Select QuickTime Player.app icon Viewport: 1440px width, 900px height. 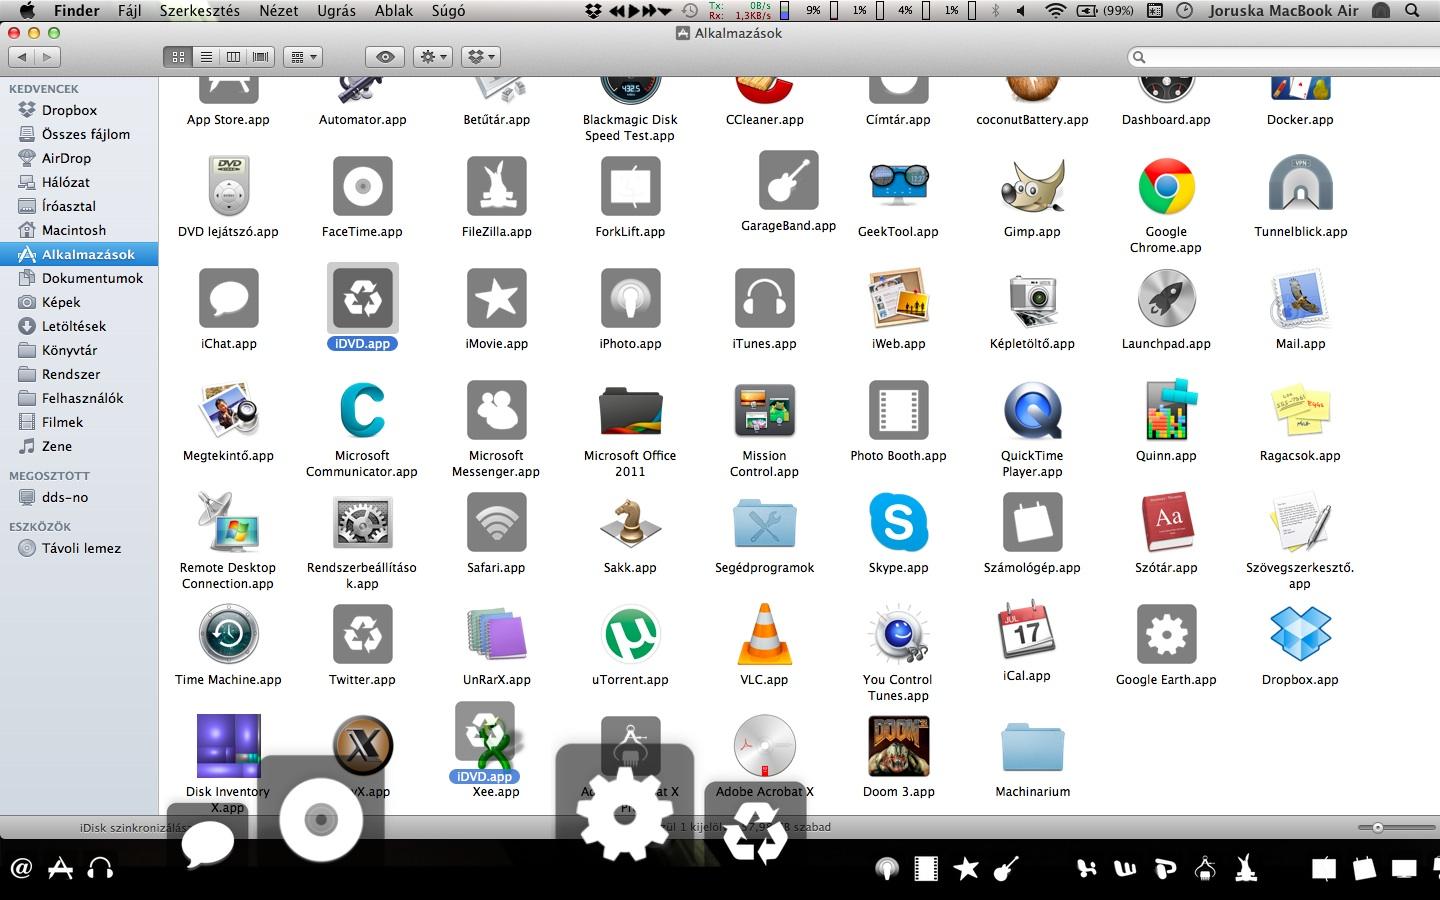[x=1032, y=410]
